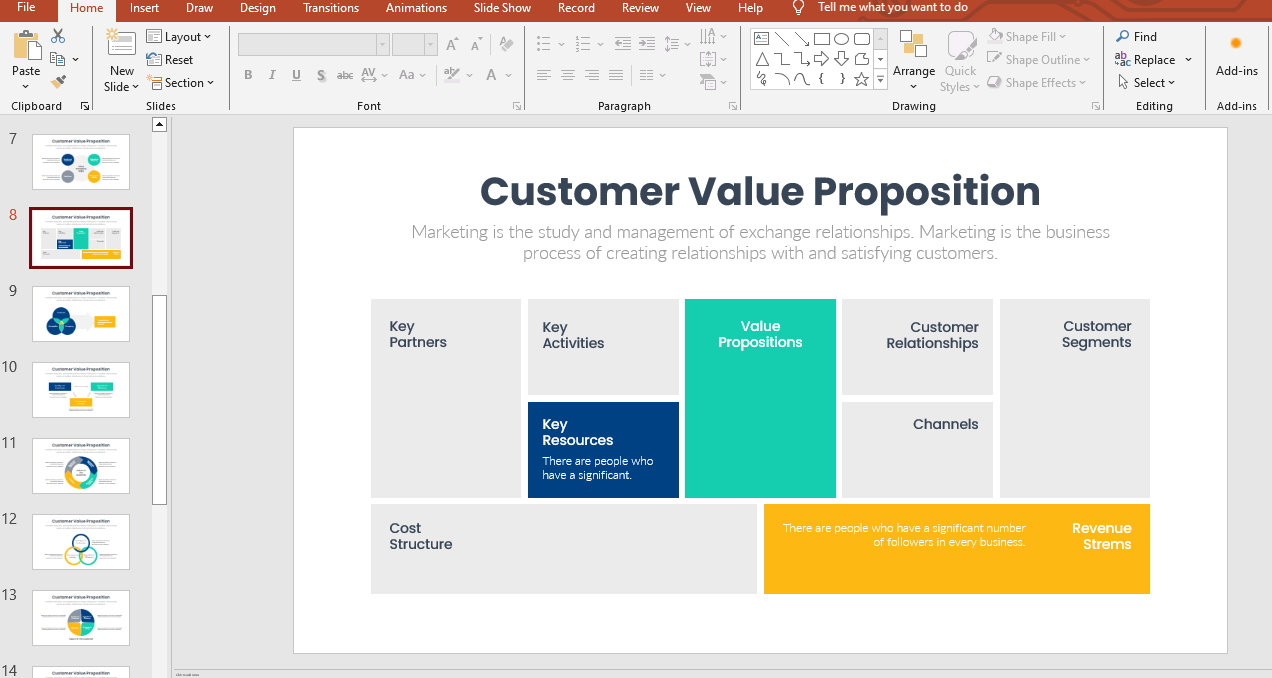Click the Decrease Indent icon

(622, 44)
